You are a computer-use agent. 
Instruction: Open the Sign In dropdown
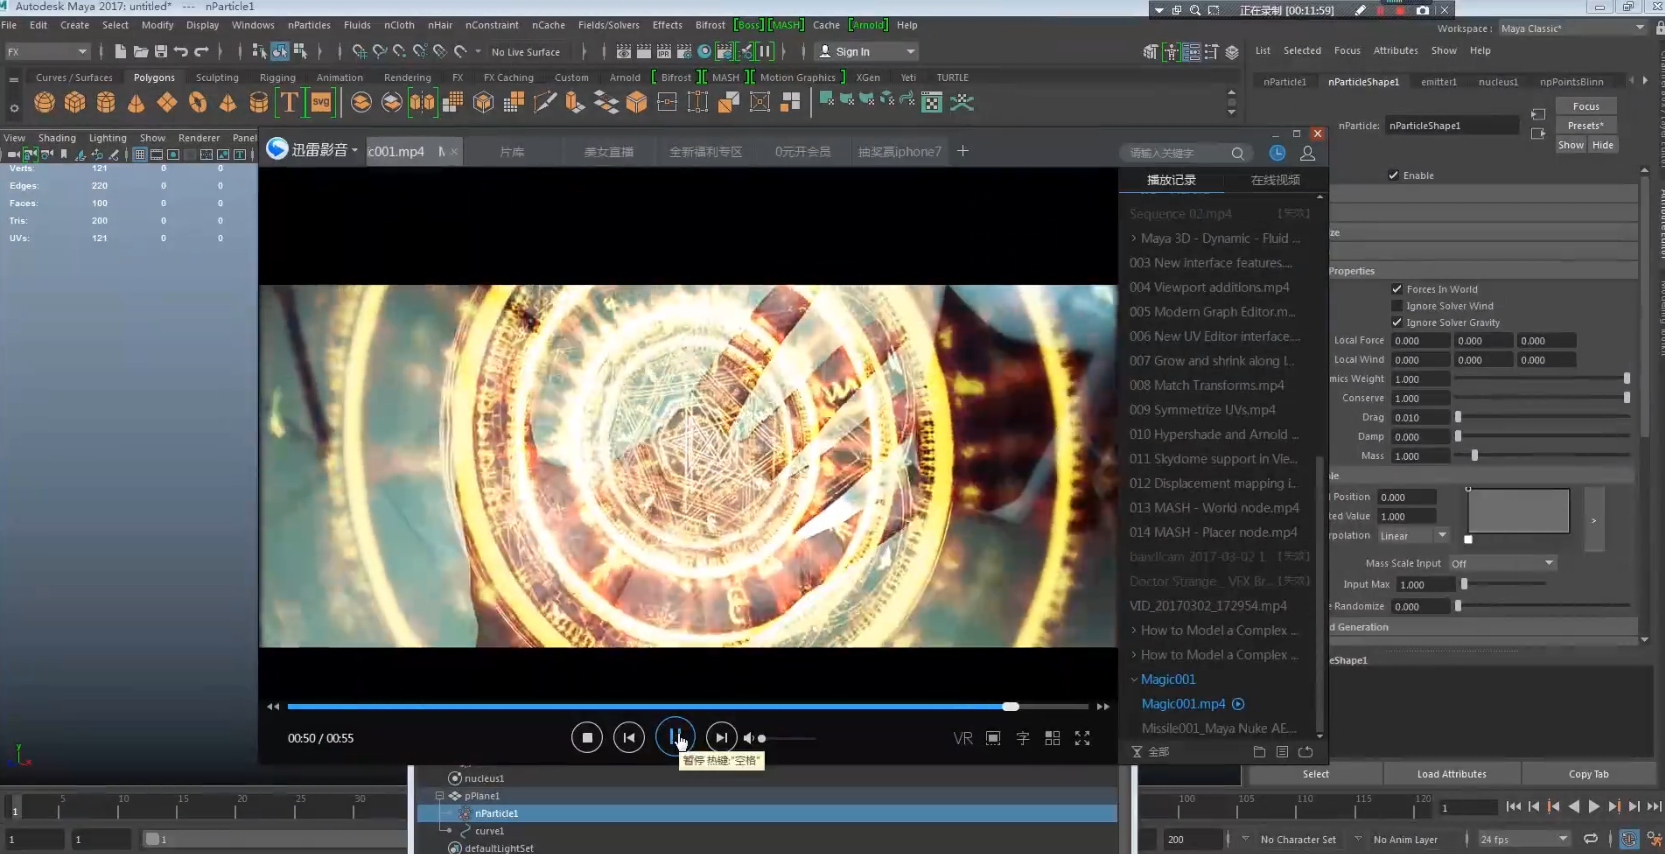tap(867, 51)
